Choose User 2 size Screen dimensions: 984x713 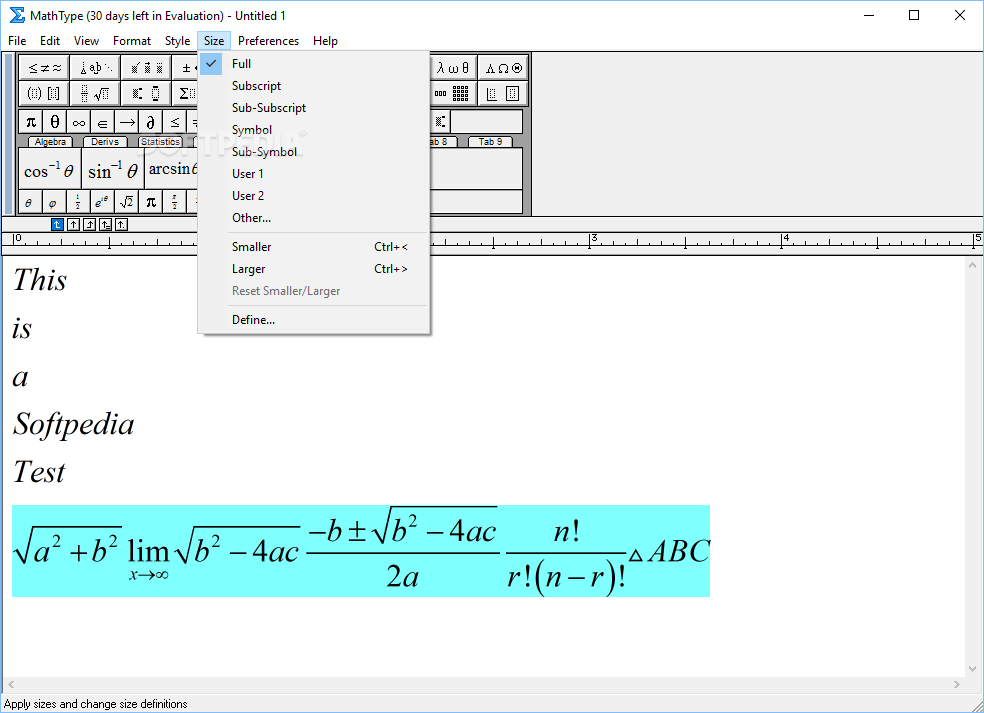click(x=314, y=195)
